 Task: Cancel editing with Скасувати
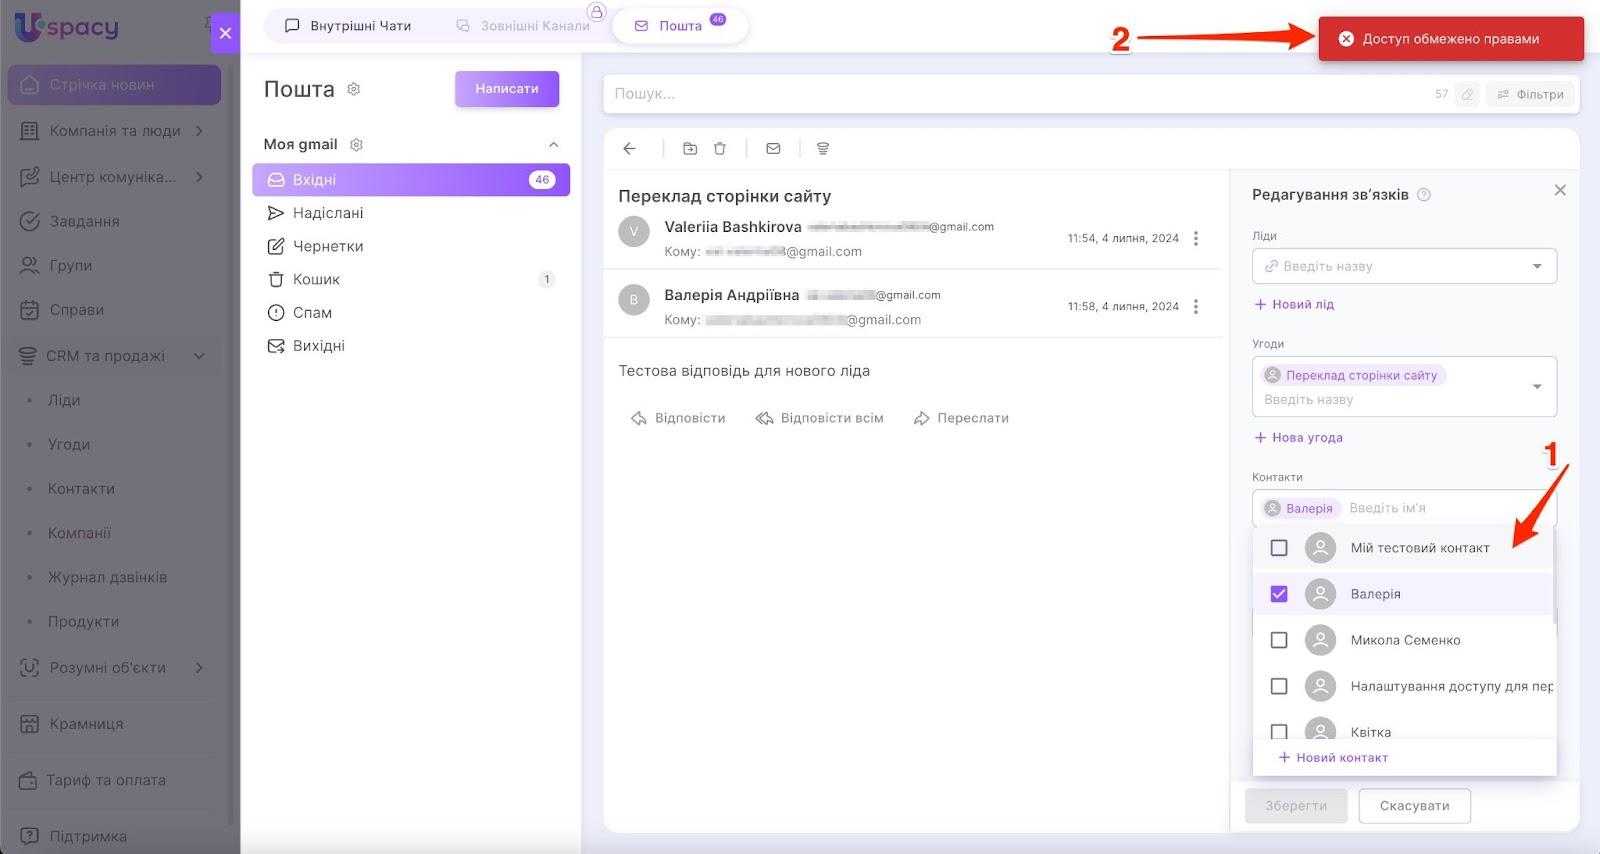[1414, 806]
